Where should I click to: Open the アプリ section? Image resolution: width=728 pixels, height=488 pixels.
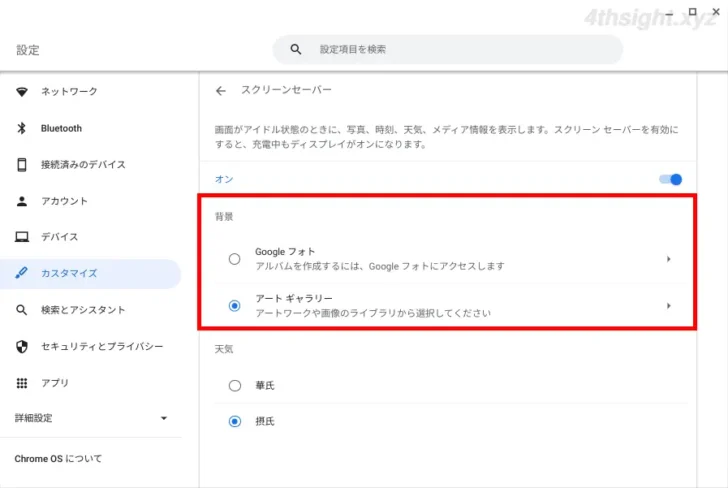91,383
